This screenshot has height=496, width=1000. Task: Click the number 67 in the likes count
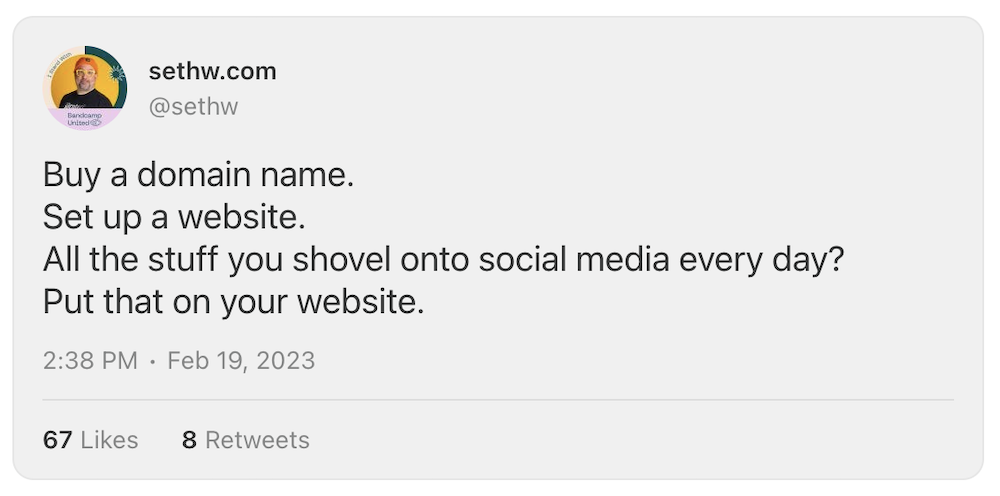pos(57,440)
